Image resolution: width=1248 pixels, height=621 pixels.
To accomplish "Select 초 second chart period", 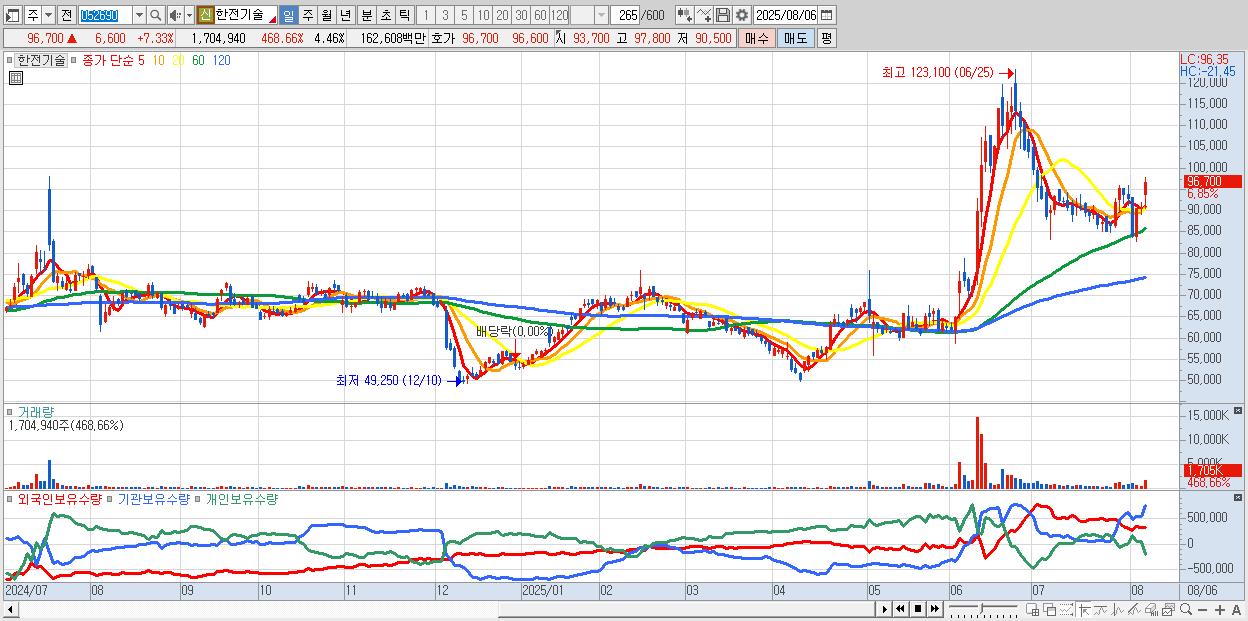I will (385, 15).
